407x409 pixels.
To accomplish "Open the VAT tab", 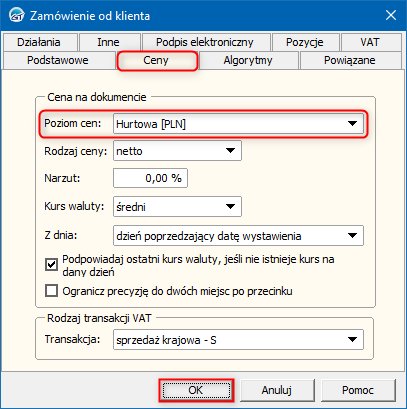I will click(370, 42).
